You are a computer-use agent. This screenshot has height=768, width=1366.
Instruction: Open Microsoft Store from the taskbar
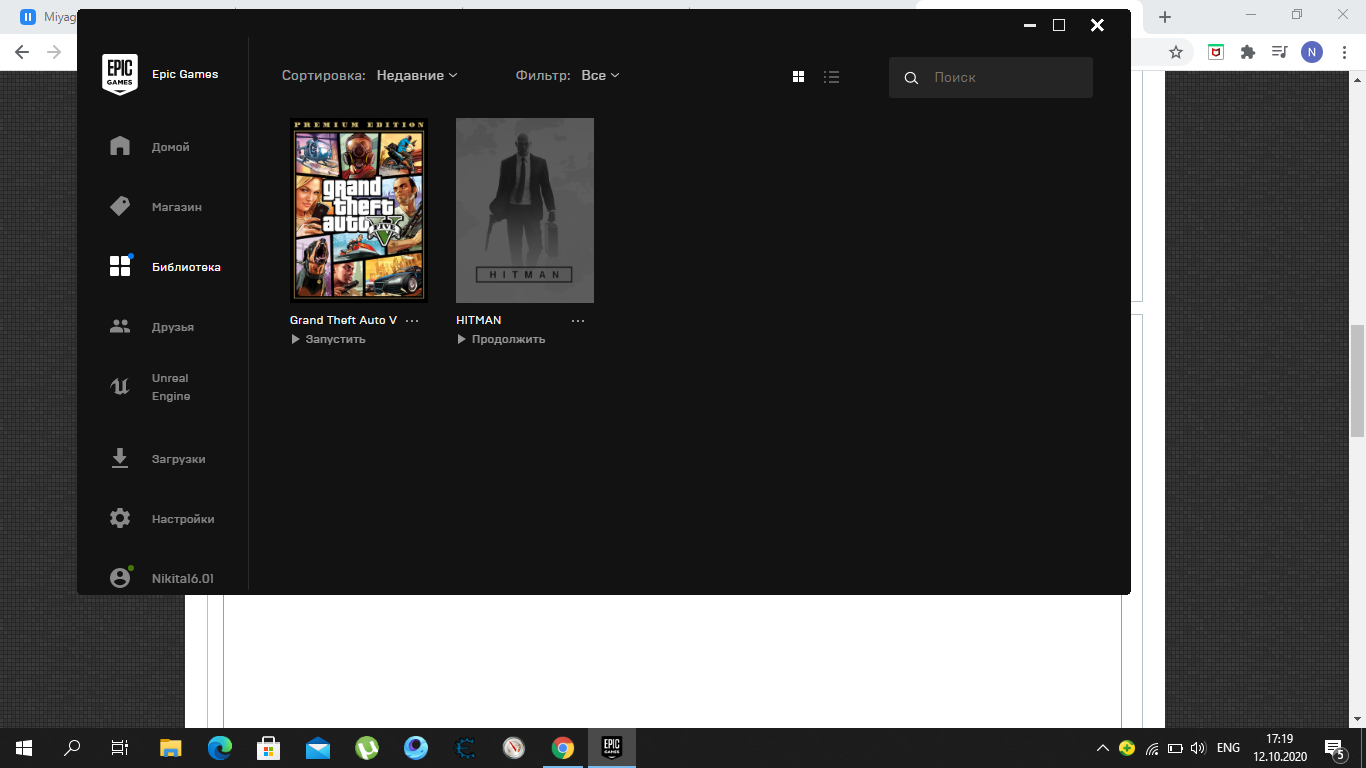click(x=269, y=747)
